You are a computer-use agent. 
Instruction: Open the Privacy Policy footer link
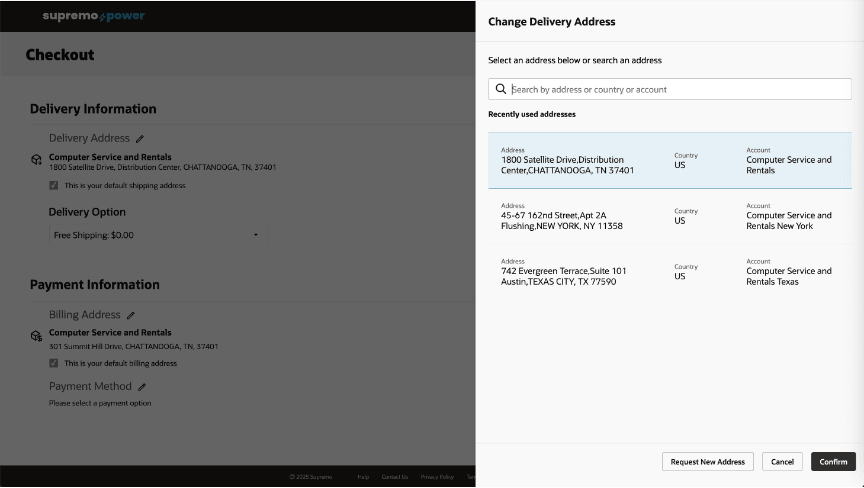(437, 477)
